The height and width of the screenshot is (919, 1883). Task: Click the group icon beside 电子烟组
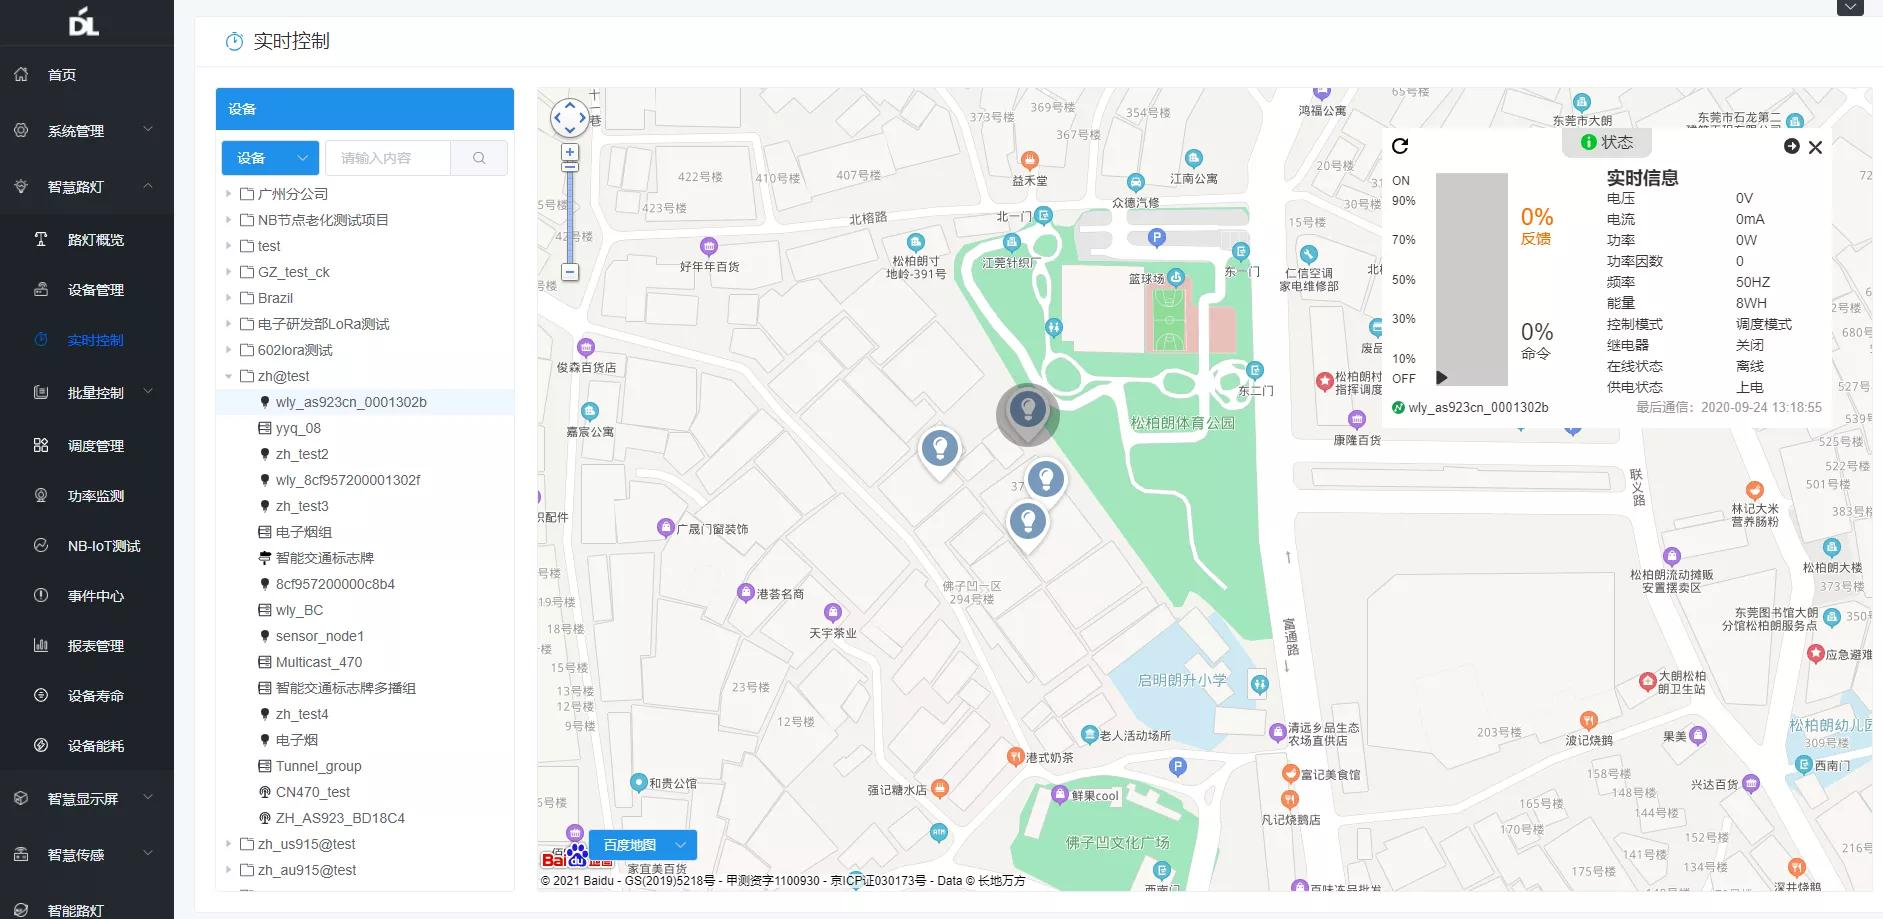[x=265, y=532]
